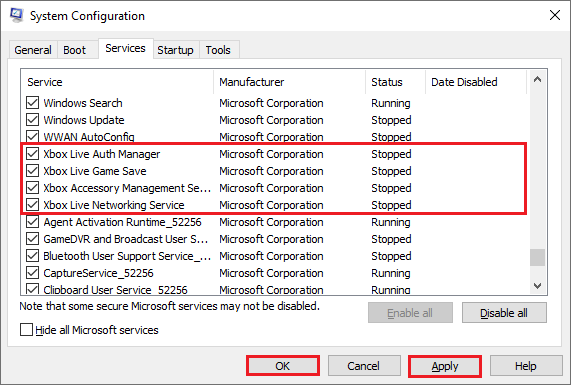This screenshot has width=571, height=385.
Task: Click the System Configuration title bar icon
Action: tap(17, 15)
